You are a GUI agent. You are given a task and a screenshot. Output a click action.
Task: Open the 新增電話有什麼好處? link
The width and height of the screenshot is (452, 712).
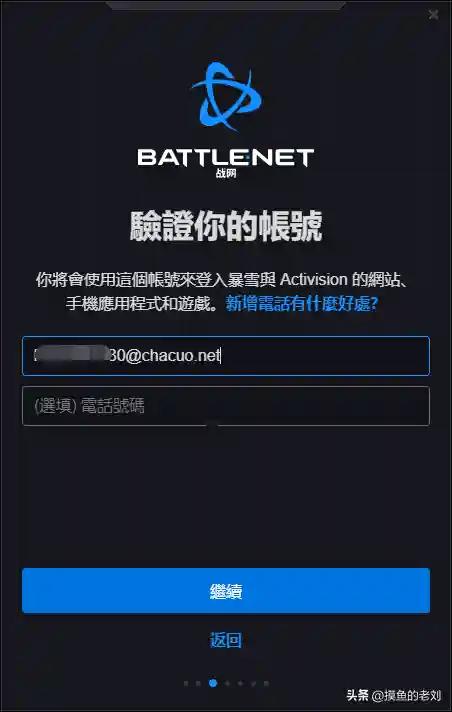click(x=302, y=303)
